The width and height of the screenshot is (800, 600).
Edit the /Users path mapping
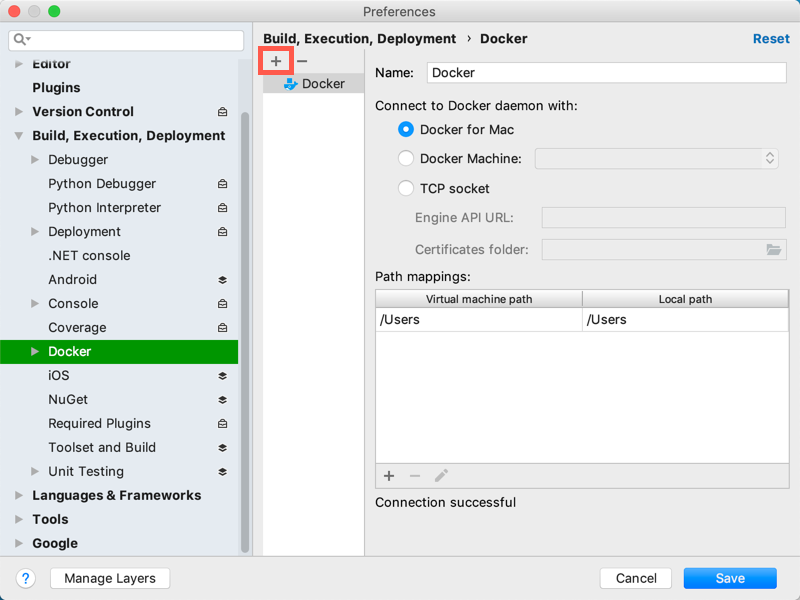(x=440, y=476)
